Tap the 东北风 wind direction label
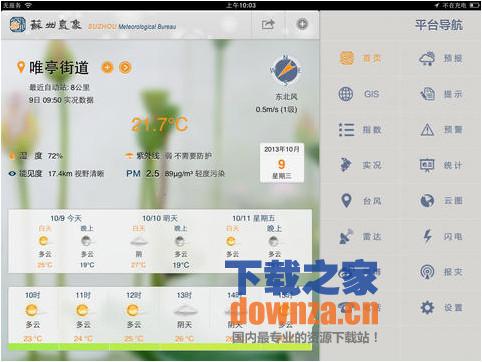This screenshot has height=362, width=482. (x=286, y=97)
